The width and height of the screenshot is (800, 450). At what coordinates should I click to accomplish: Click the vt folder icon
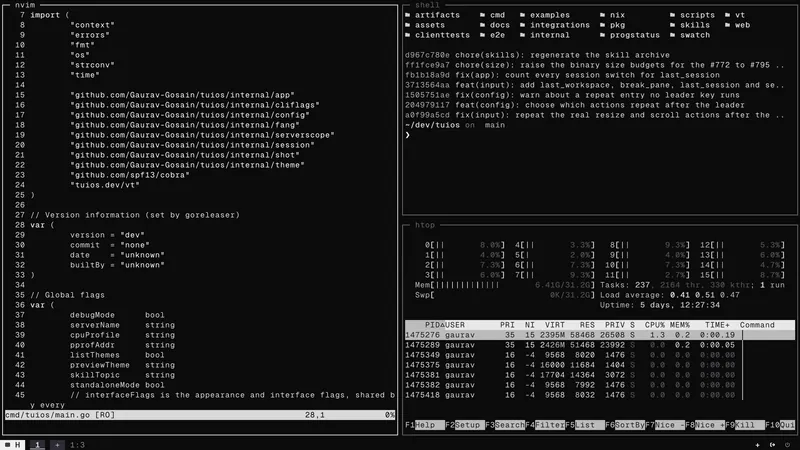[x=728, y=15]
